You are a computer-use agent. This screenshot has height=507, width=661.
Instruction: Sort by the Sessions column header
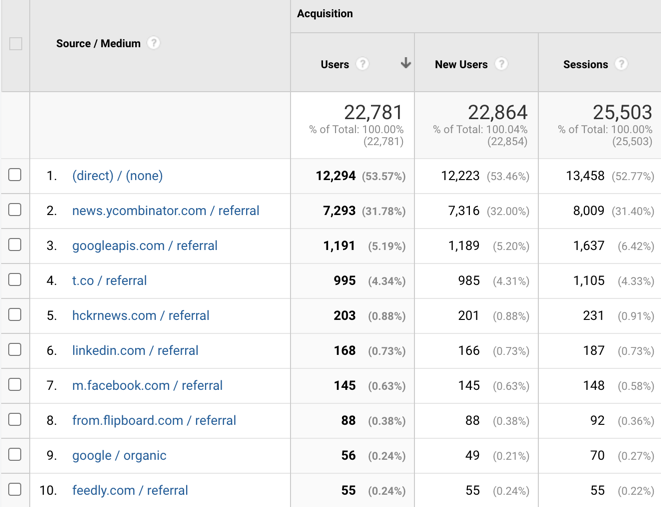(585, 64)
